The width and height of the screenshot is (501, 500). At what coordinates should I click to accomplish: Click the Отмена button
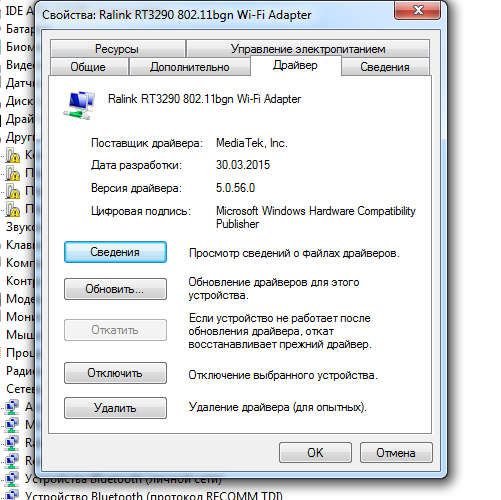[396, 453]
